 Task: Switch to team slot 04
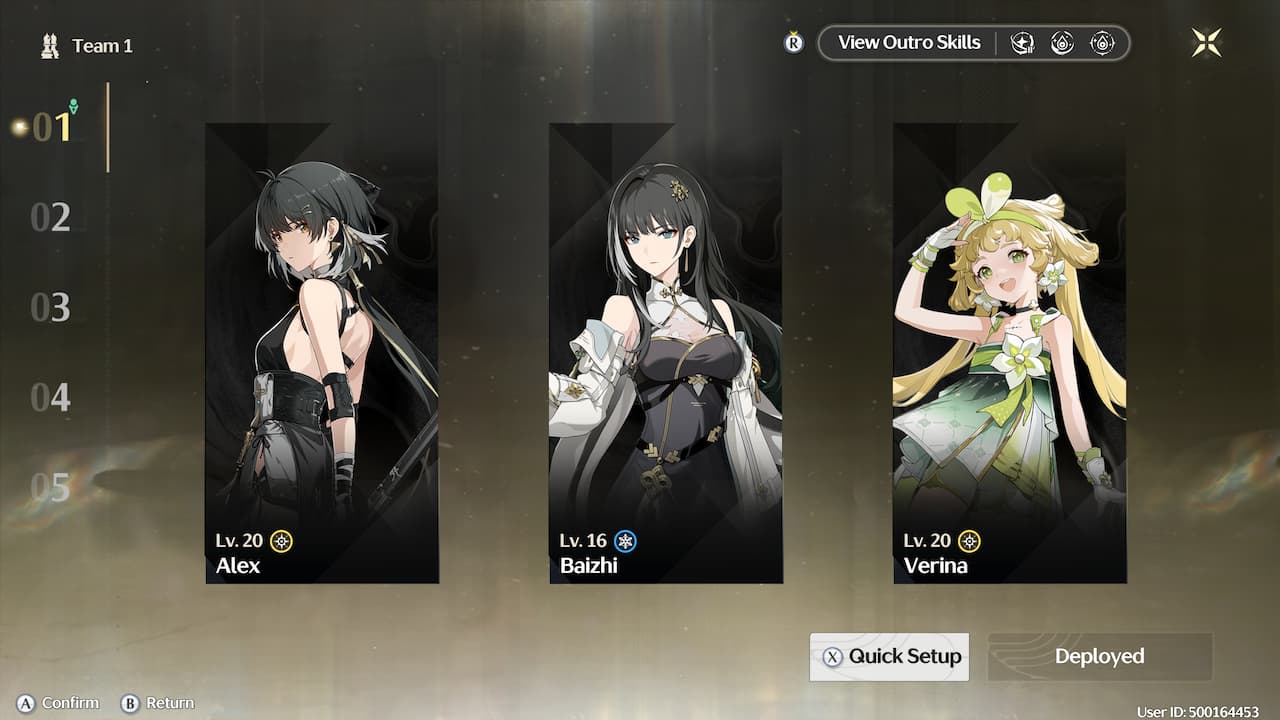(x=51, y=397)
